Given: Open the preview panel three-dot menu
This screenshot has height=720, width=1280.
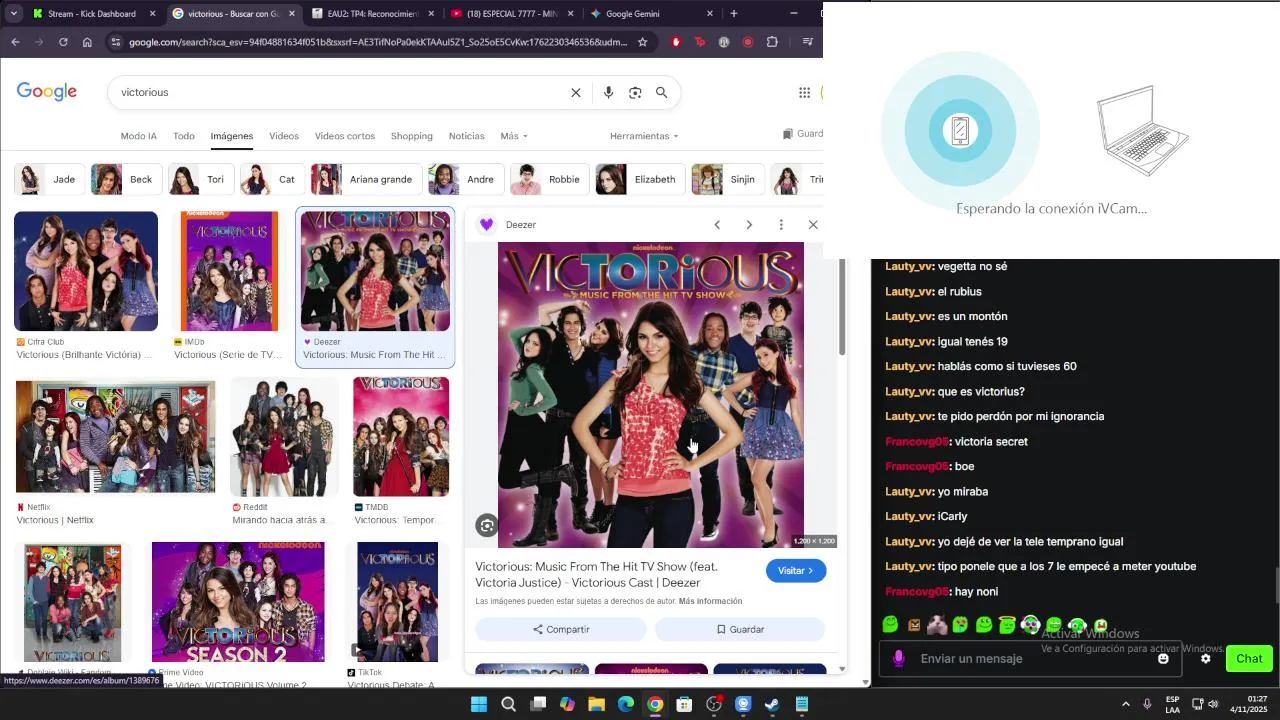Looking at the screenshot, I should [781, 225].
